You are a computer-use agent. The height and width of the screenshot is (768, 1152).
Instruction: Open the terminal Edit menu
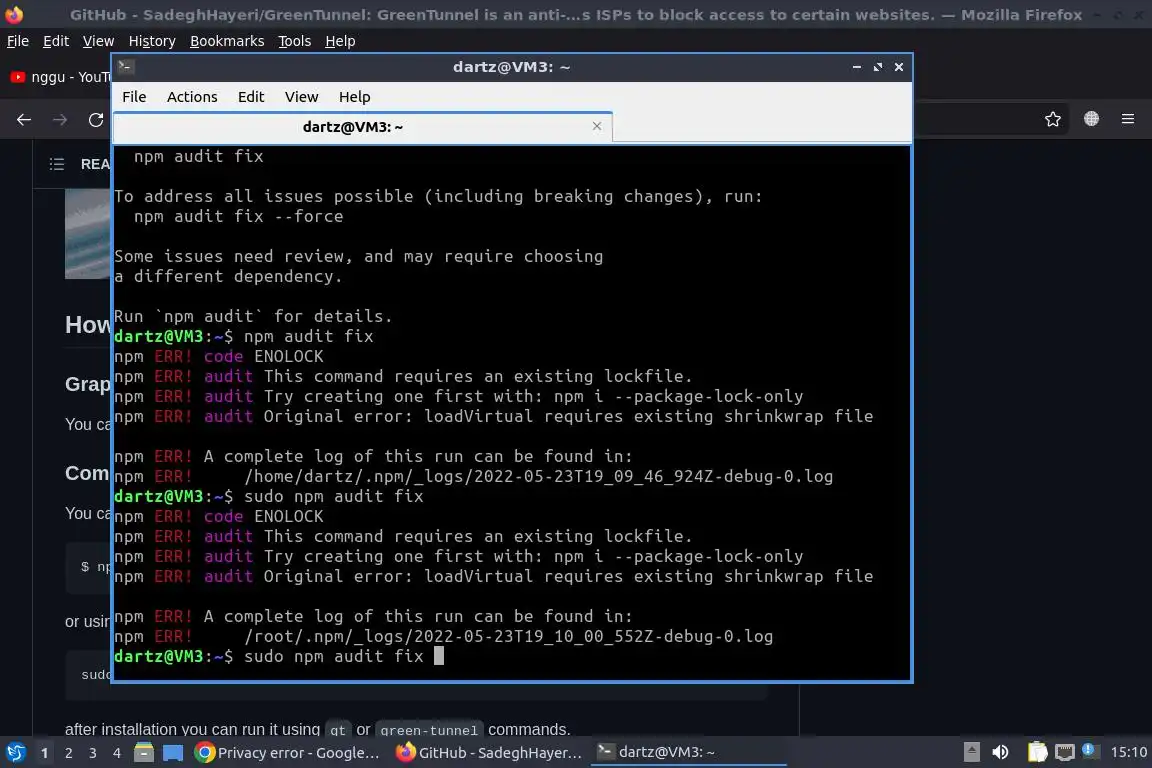[251, 97]
